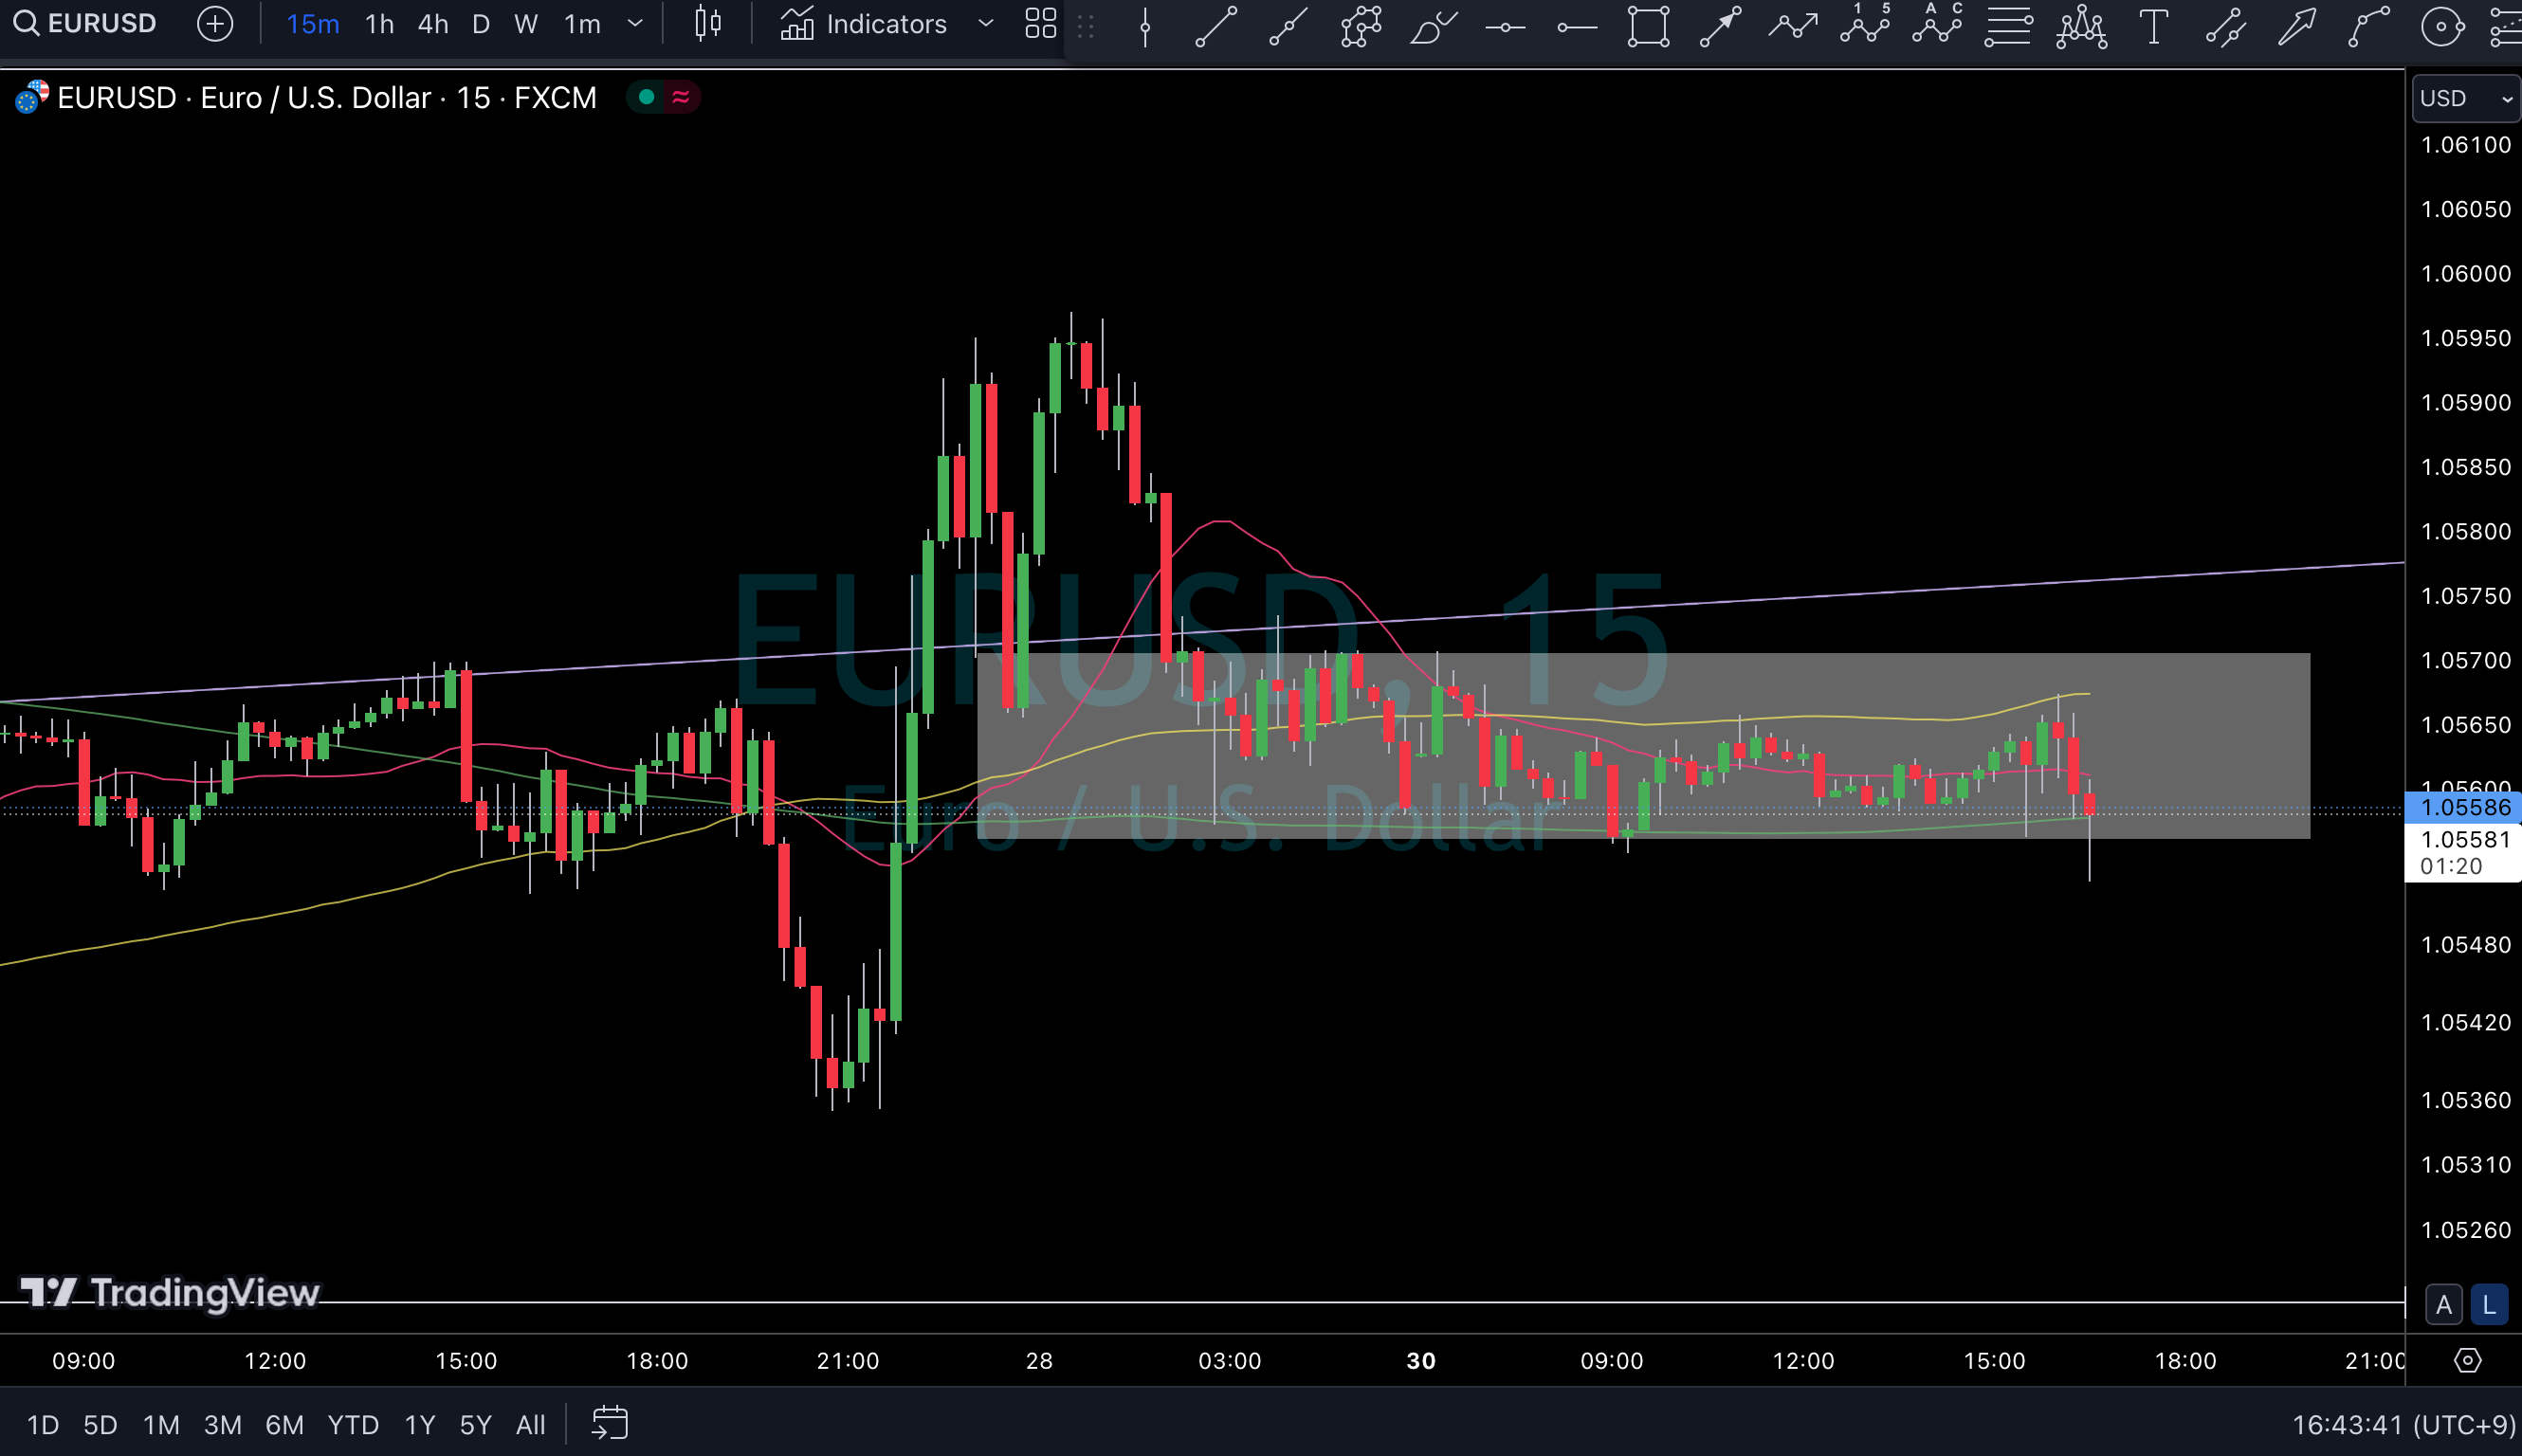
Task: Switch to the 4h timeframe
Action: 432,23
